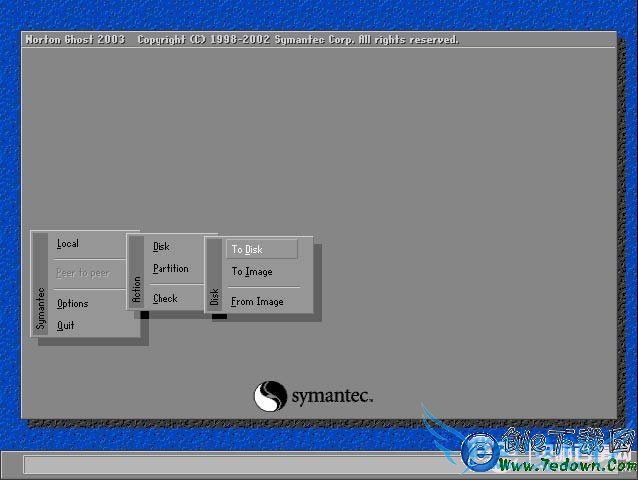Image resolution: width=638 pixels, height=480 pixels.
Task: Click the vertical Action menu label
Action: pos(136,289)
